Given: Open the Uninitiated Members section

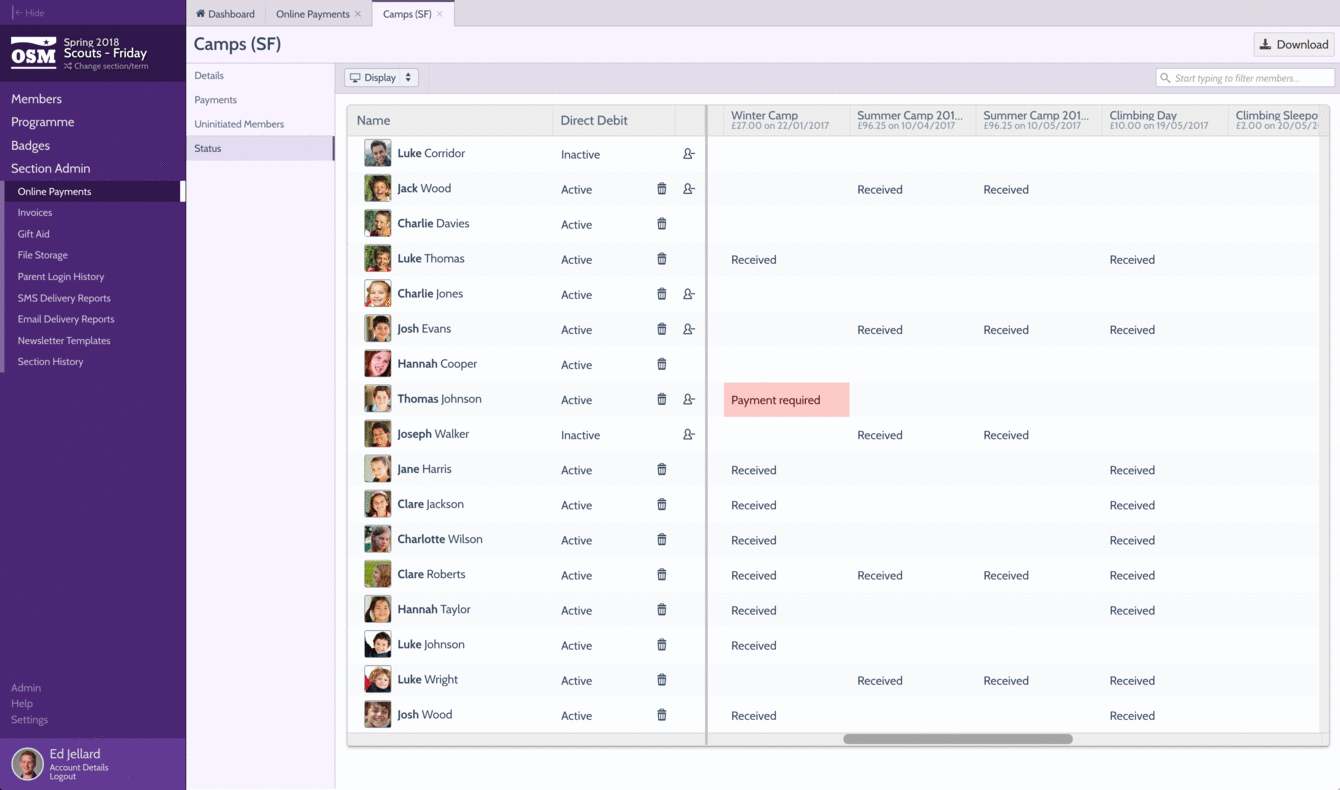Looking at the screenshot, I should click(x=239, y=124).
